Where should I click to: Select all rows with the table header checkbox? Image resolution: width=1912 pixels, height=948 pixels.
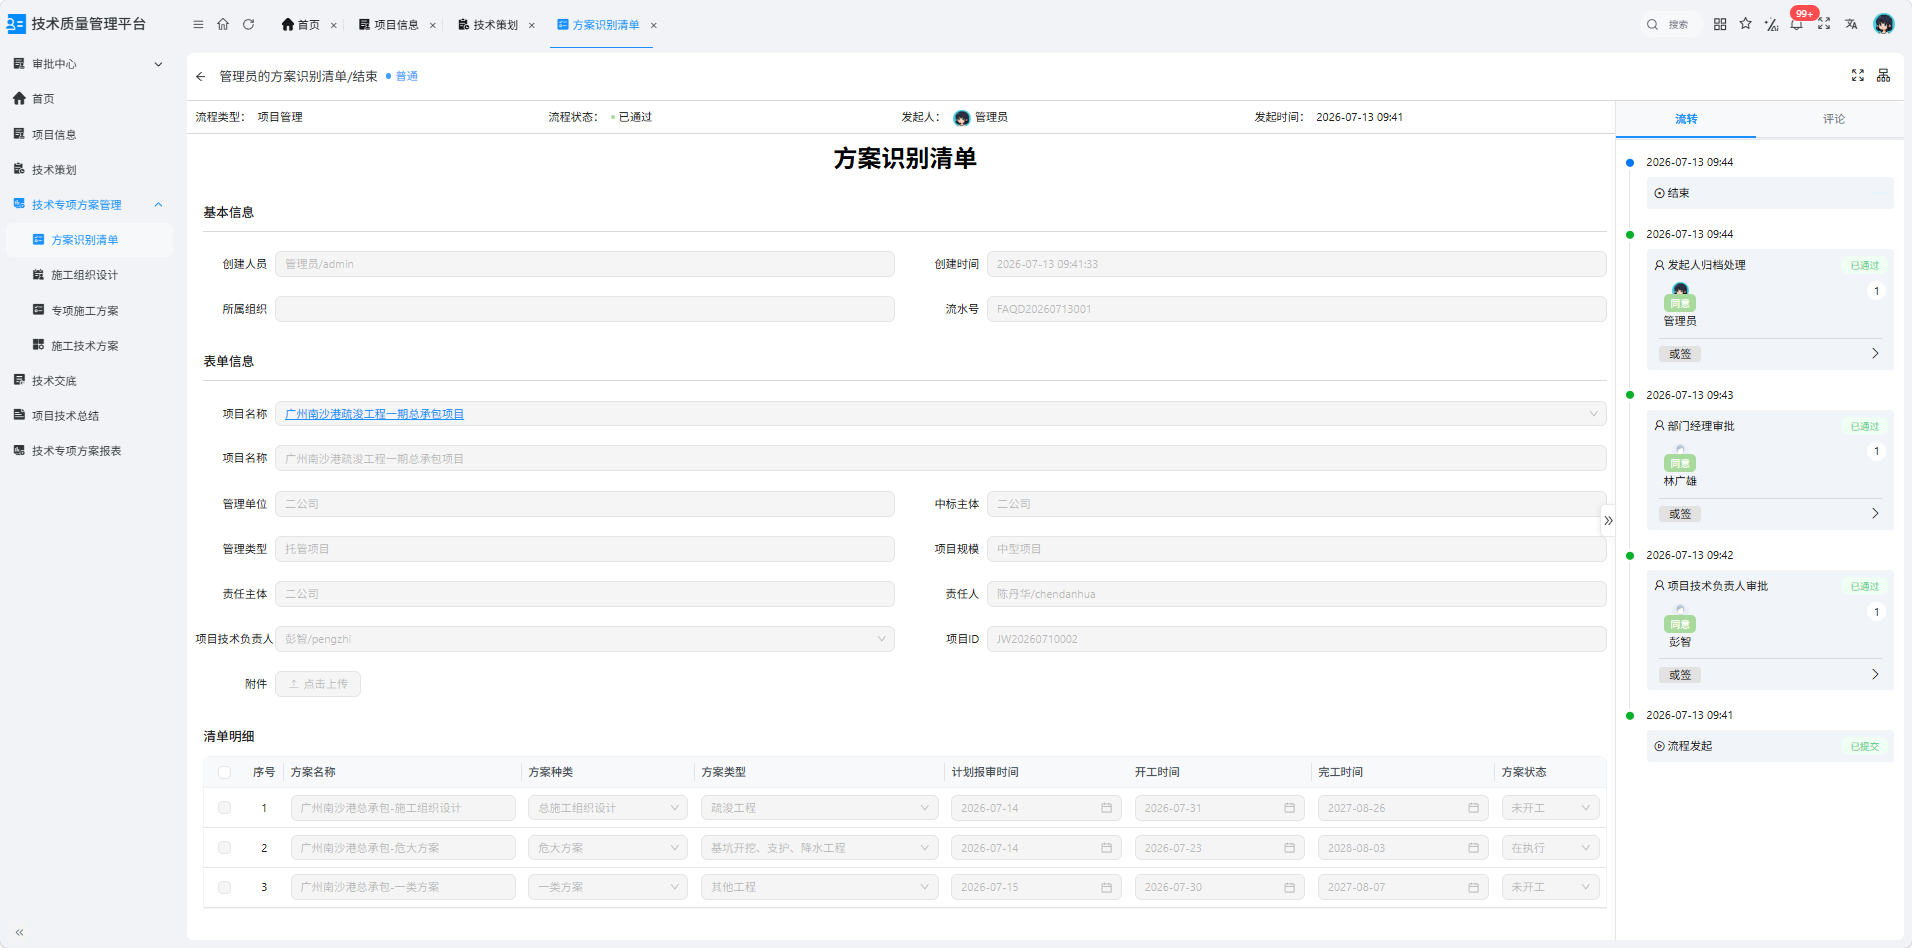pos(224,772)
